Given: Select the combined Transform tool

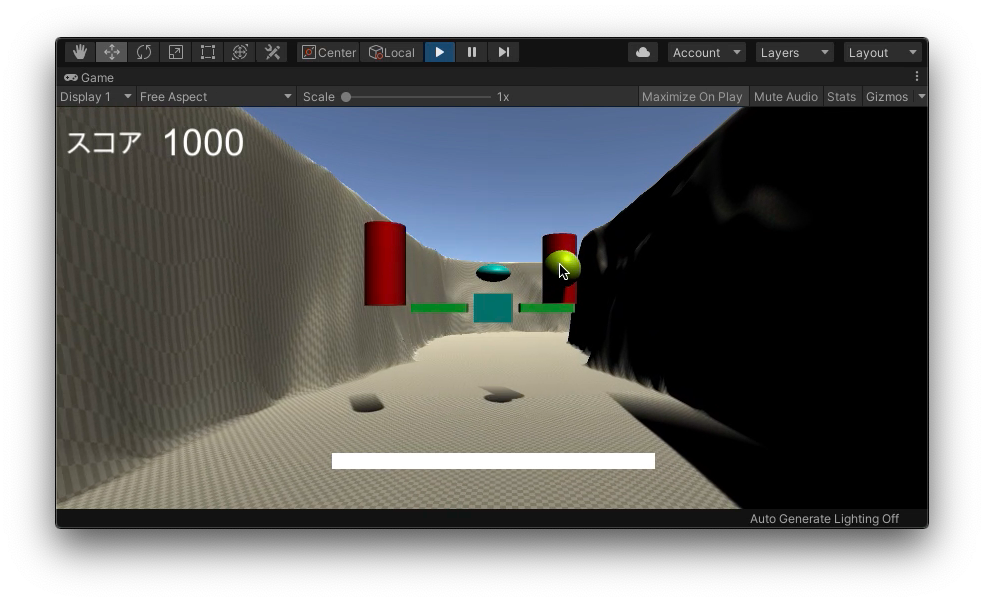Looking at the screenshot, I should pos(240,52).
